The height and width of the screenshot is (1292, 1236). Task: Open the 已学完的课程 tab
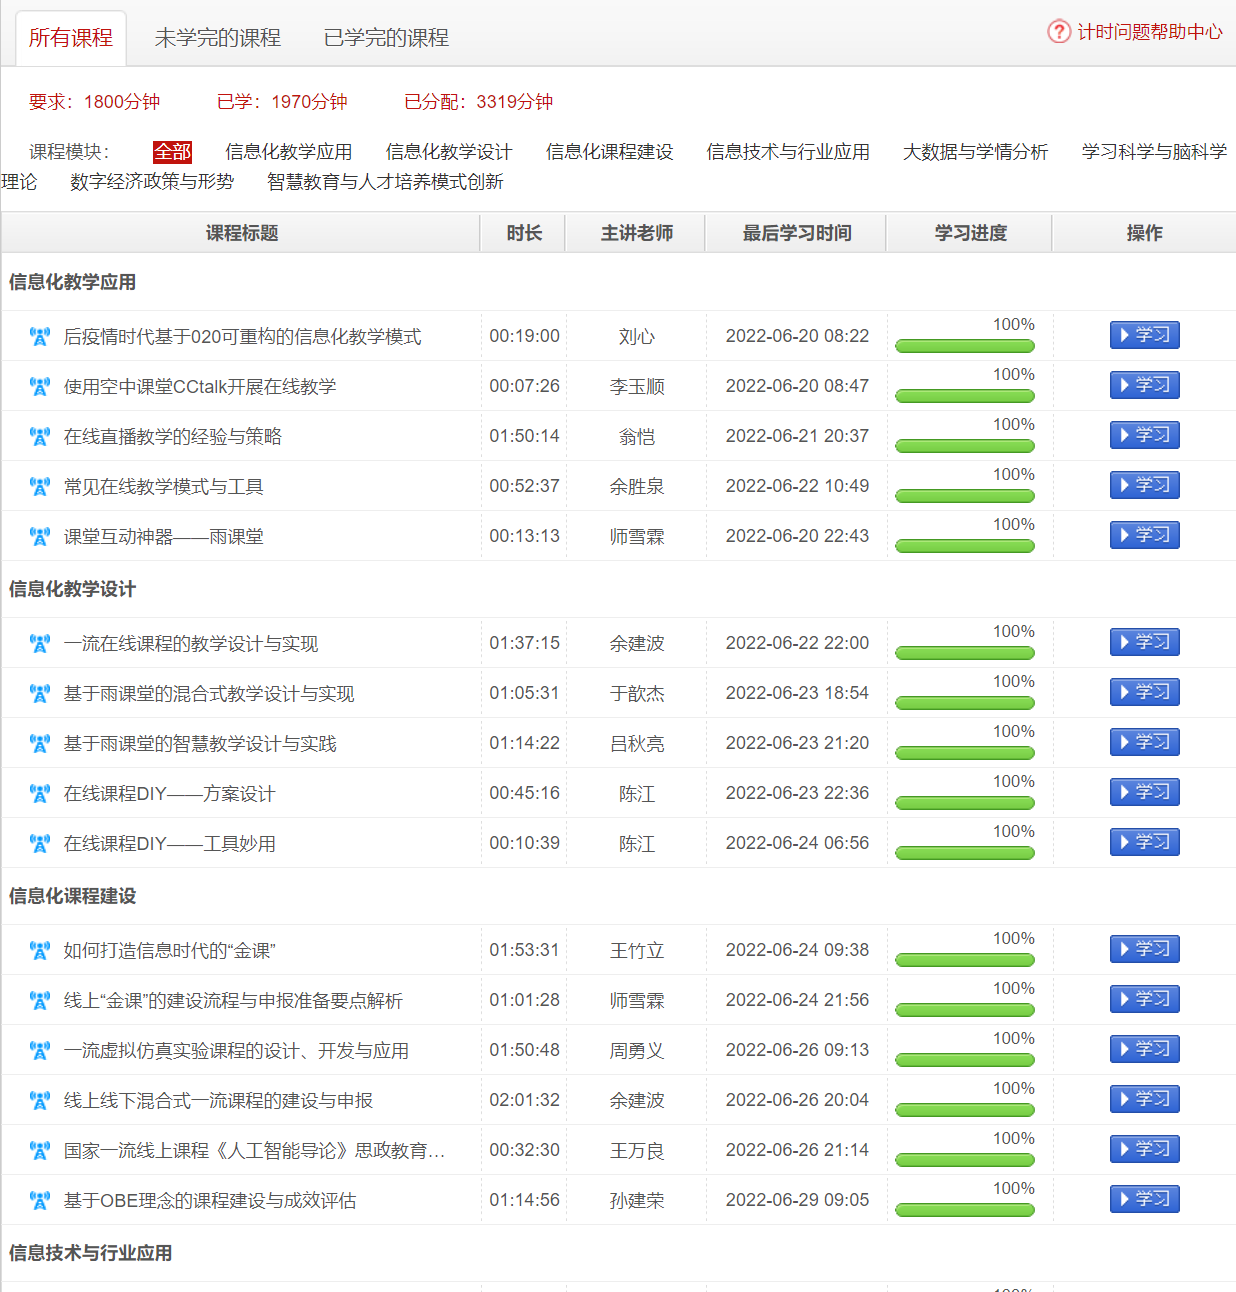pyautogui.click(x=386, y=38)
